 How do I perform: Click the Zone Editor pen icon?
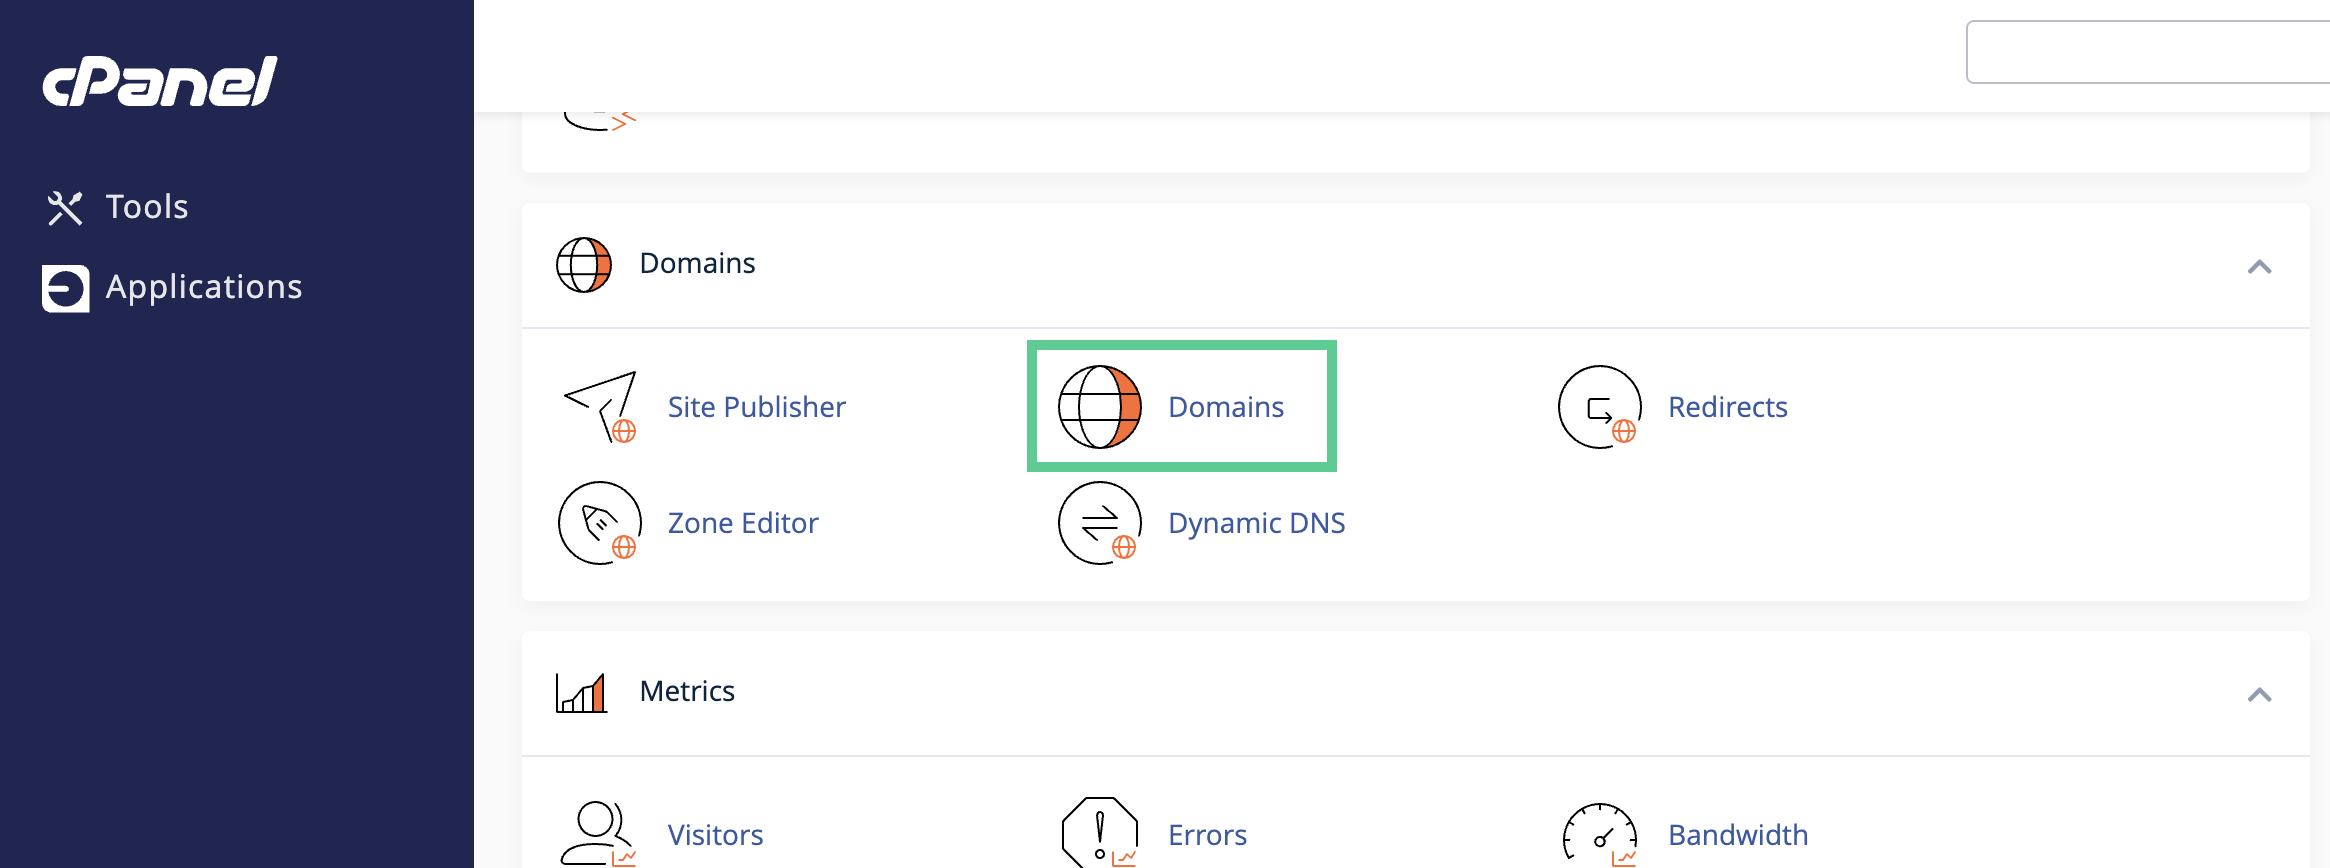click(x=600, y=523)
